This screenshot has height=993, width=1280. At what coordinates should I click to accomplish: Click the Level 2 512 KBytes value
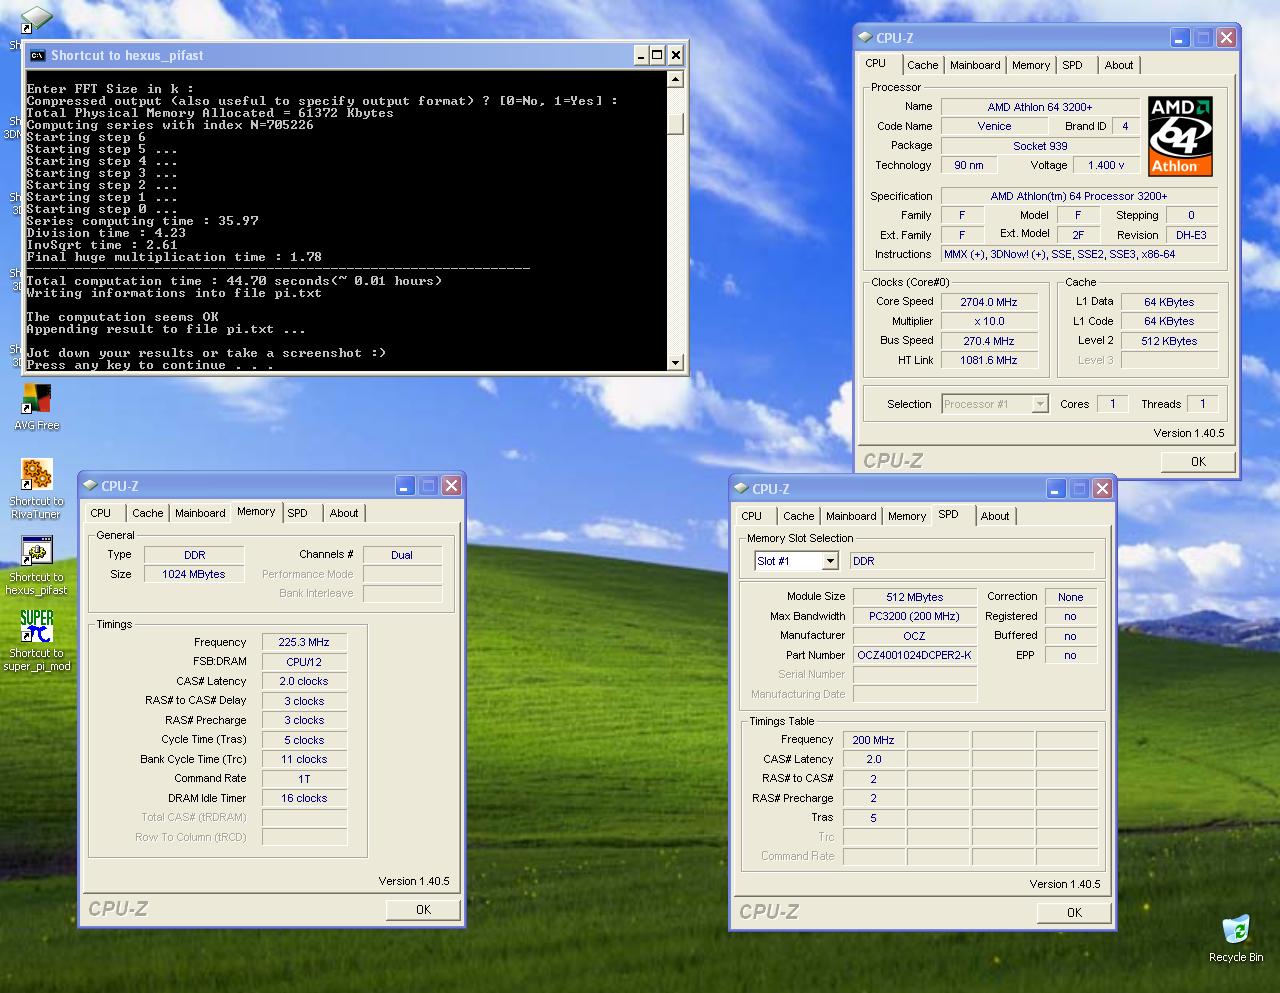tap(1169, 341)
